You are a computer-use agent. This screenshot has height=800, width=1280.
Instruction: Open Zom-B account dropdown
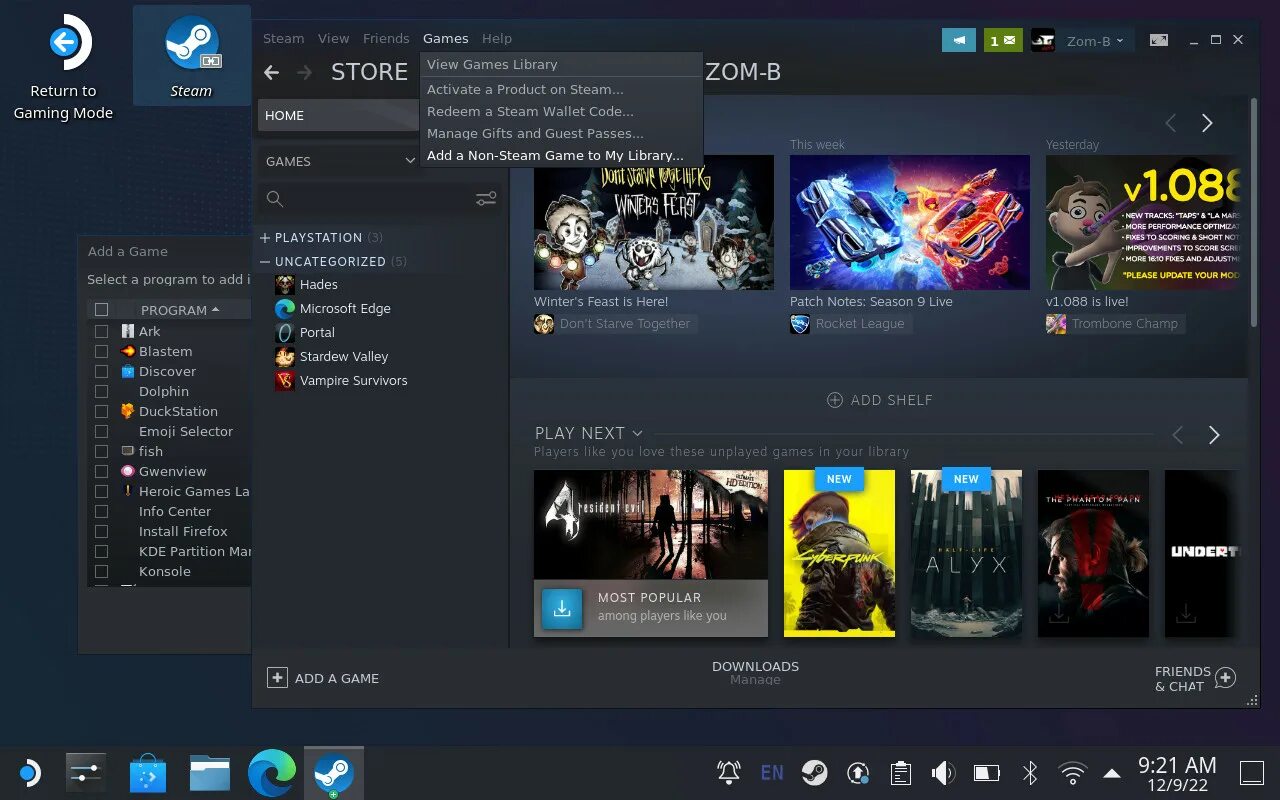click(x=1095, y=41)
